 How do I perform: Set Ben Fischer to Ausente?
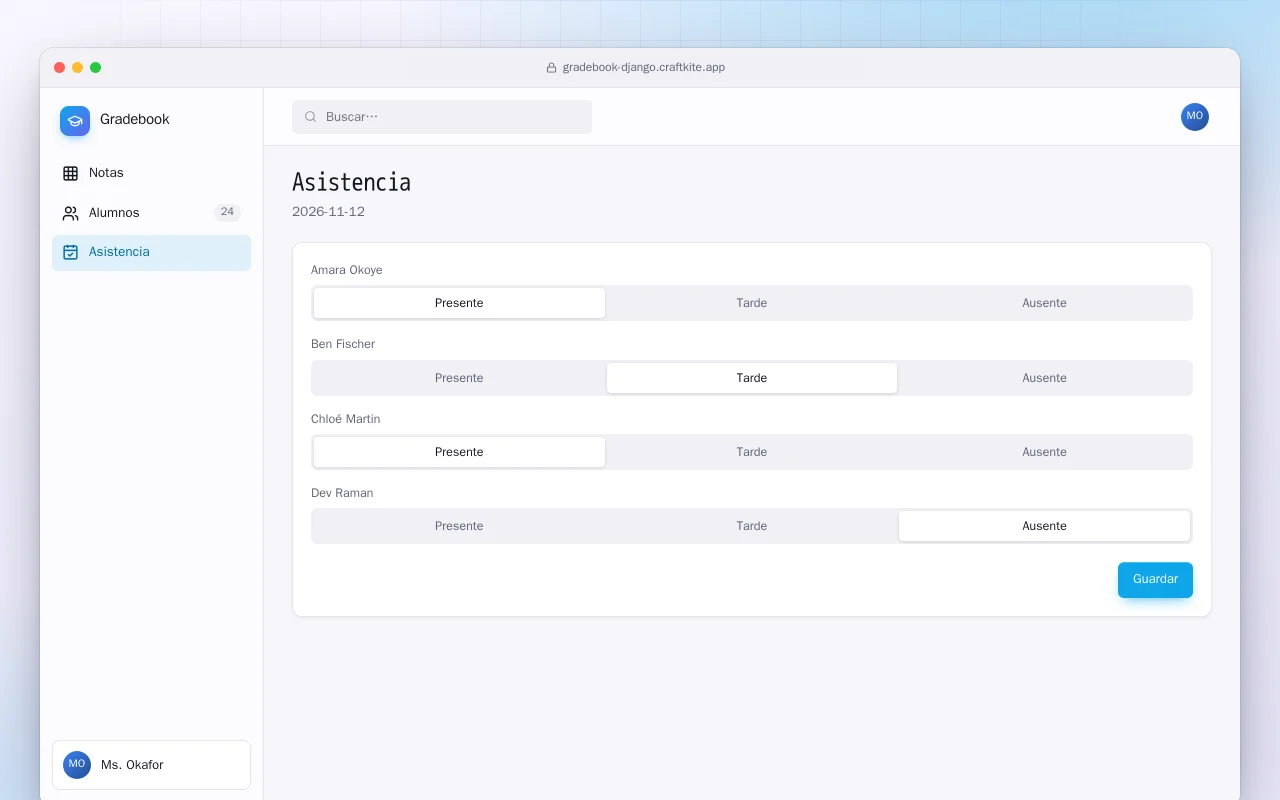1044,378
